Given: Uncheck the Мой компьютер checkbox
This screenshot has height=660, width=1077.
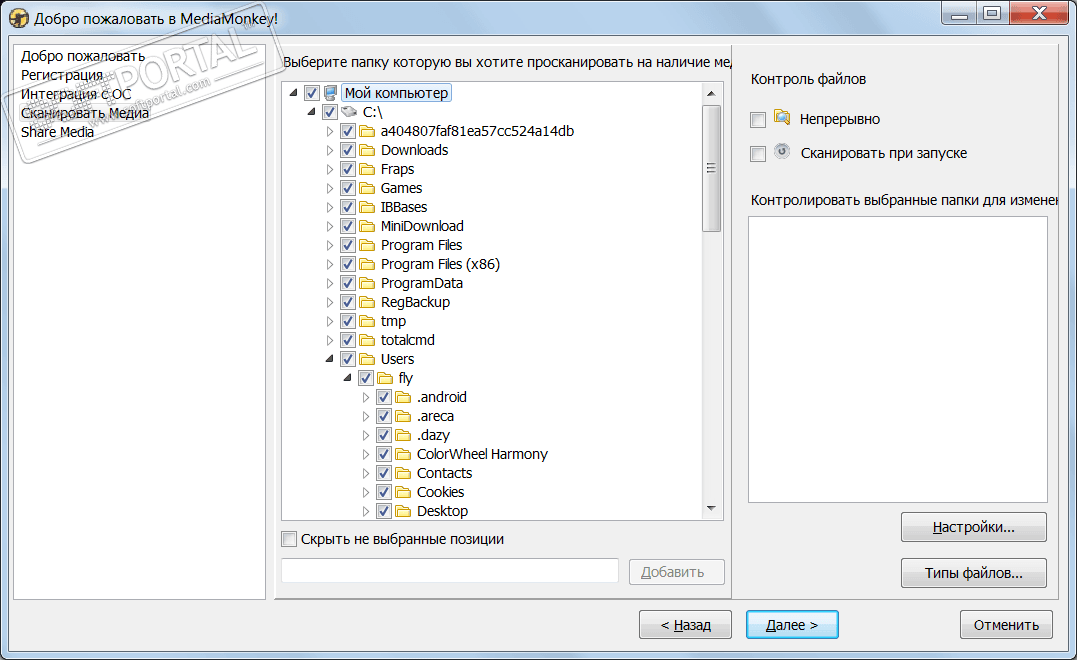Looking at the screenshot, I should click(312, 93).
